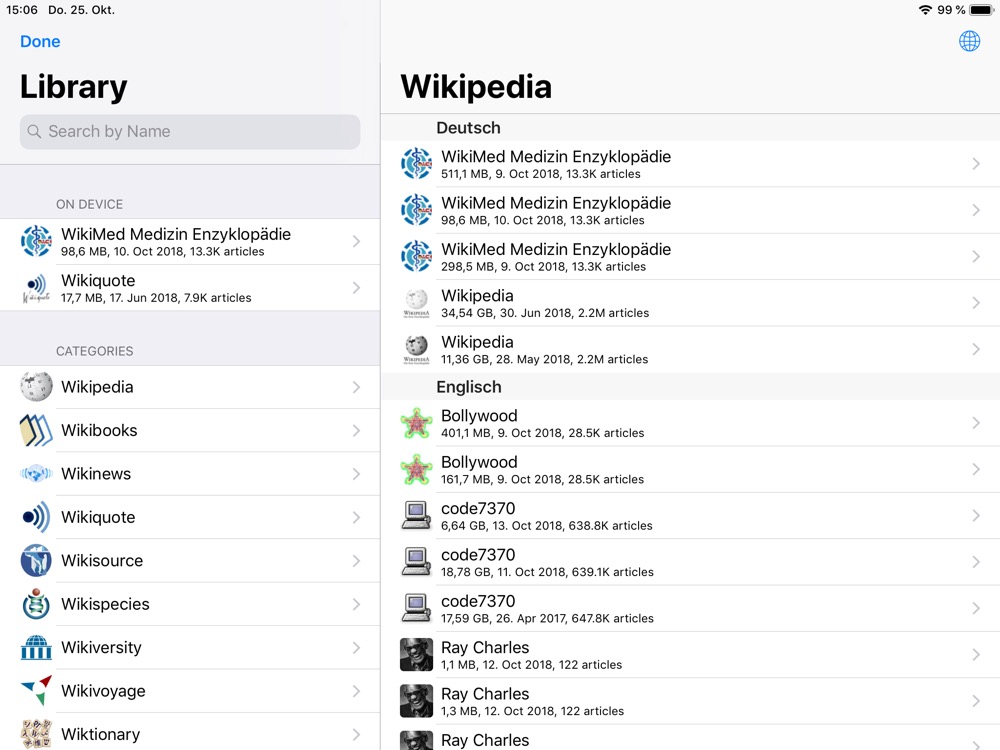Click the Wikivoyage arrows icon
This screenshot has width=1000, height=750.
coord(36,691)
